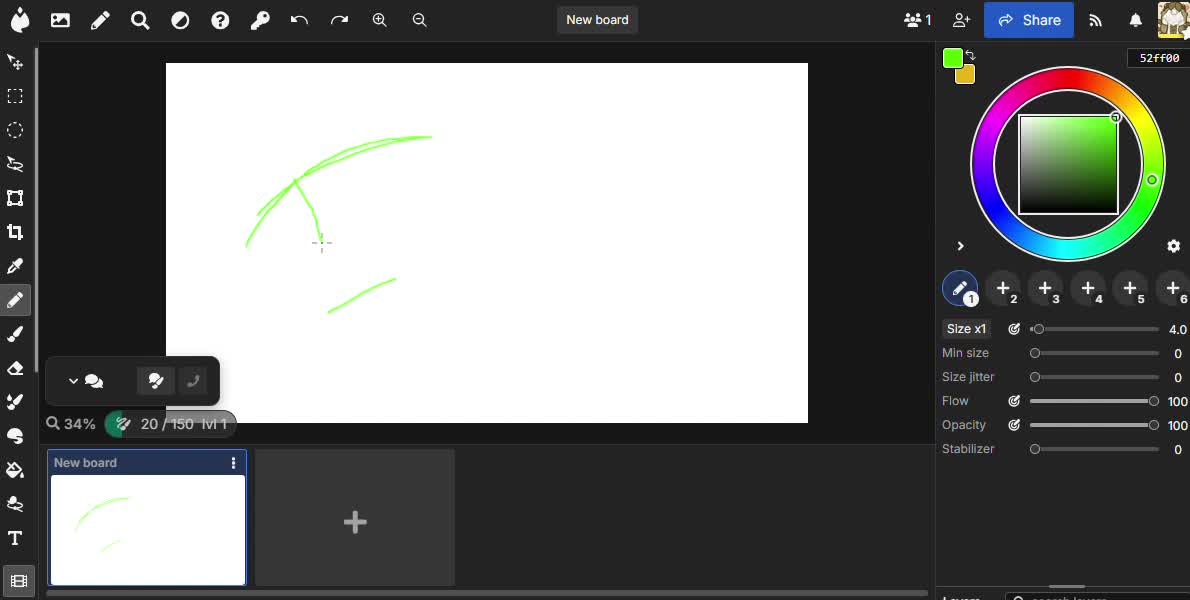Select the rectangle selection tool
The width and height of the screenshot is (1190, 600).
pyautogui.click(x=15, y=96)
